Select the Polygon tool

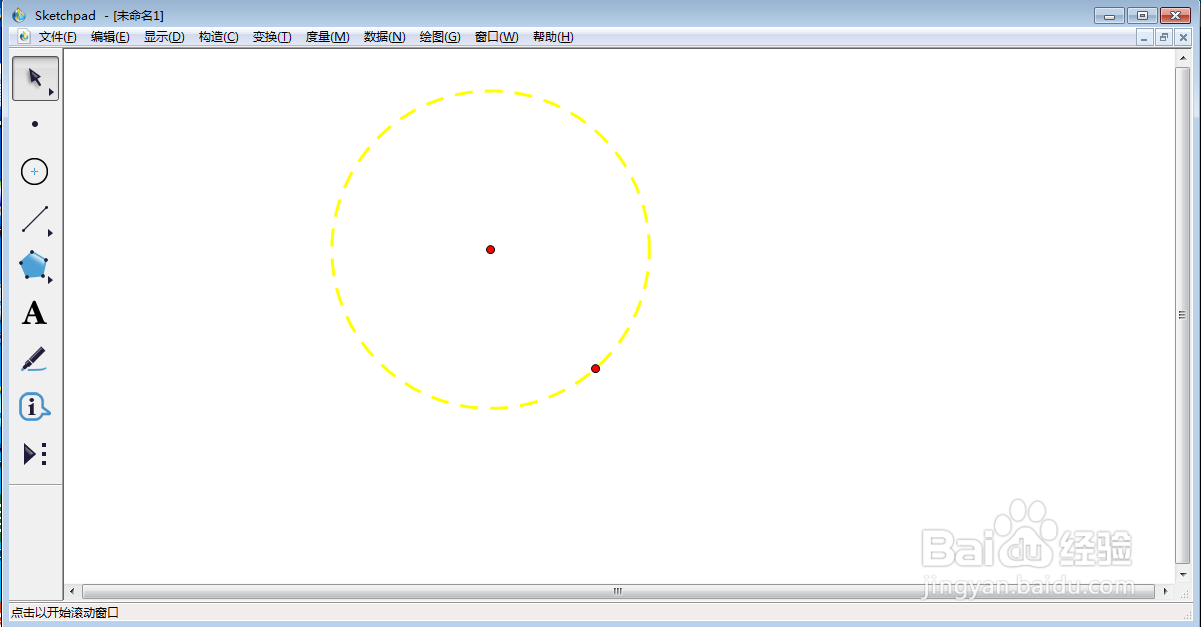point(35,266)
